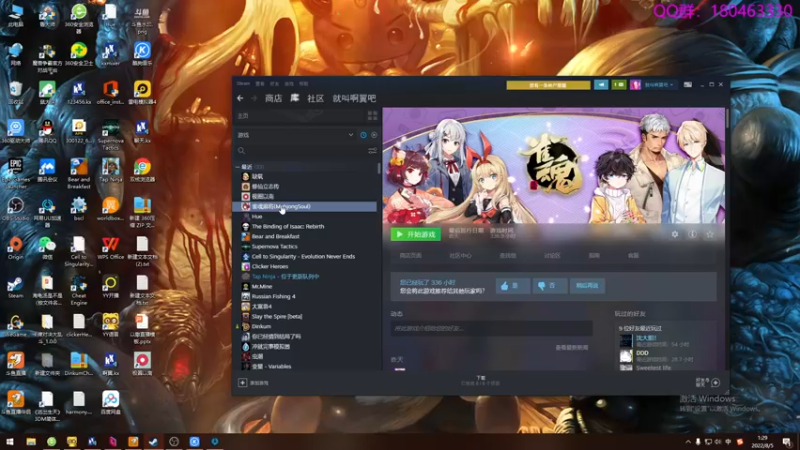The image size is (800, 450).
Task: Toggle favorite star for this game
Action: tap(710, 234)
